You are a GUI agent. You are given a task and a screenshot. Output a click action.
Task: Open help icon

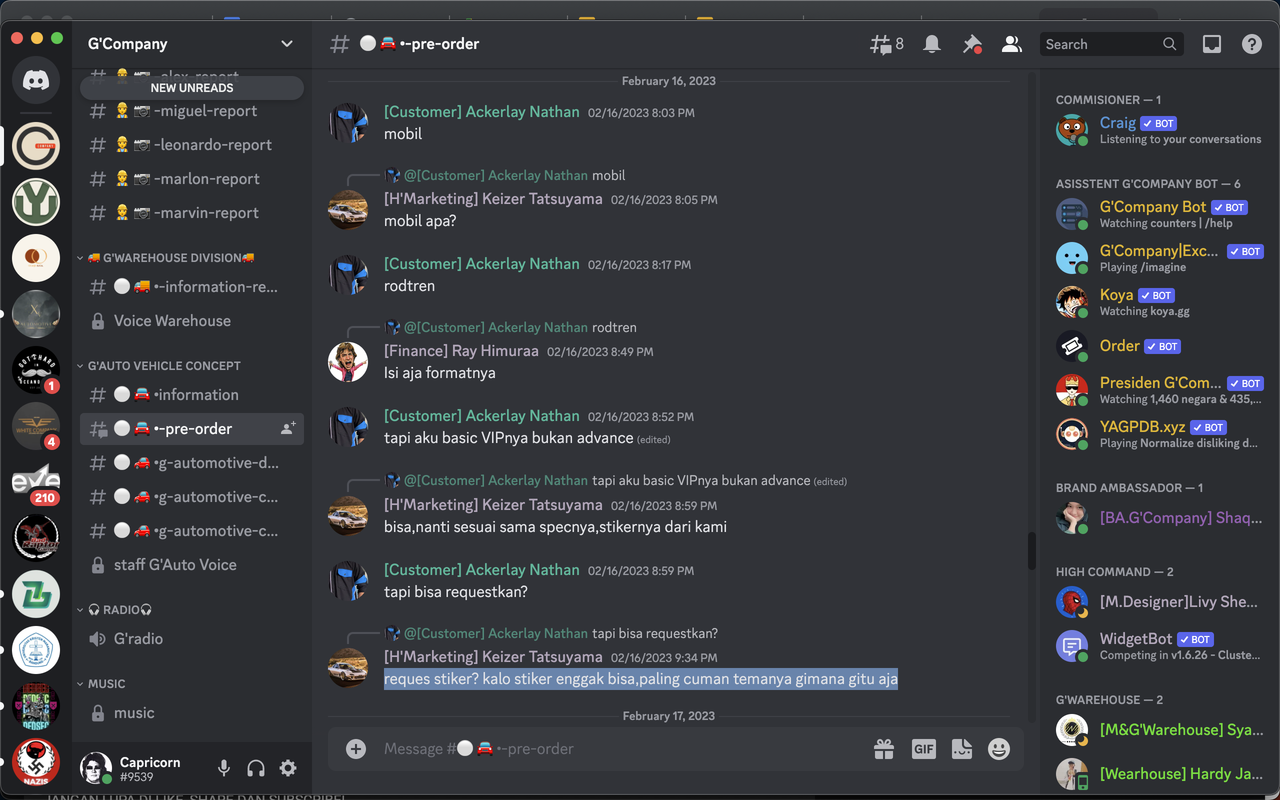click(1252, 44)
